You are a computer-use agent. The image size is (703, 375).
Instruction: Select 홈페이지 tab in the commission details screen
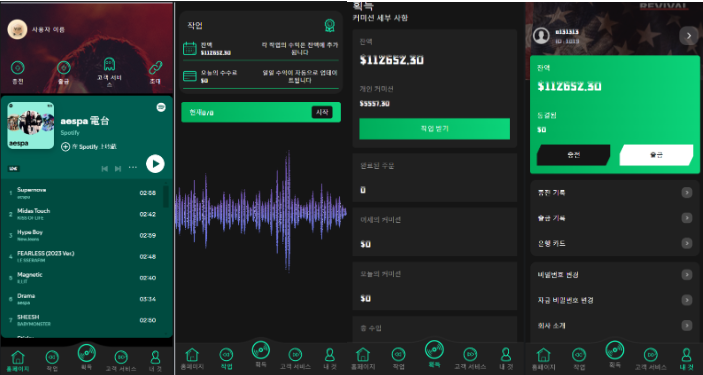click(x=363, y=358)
